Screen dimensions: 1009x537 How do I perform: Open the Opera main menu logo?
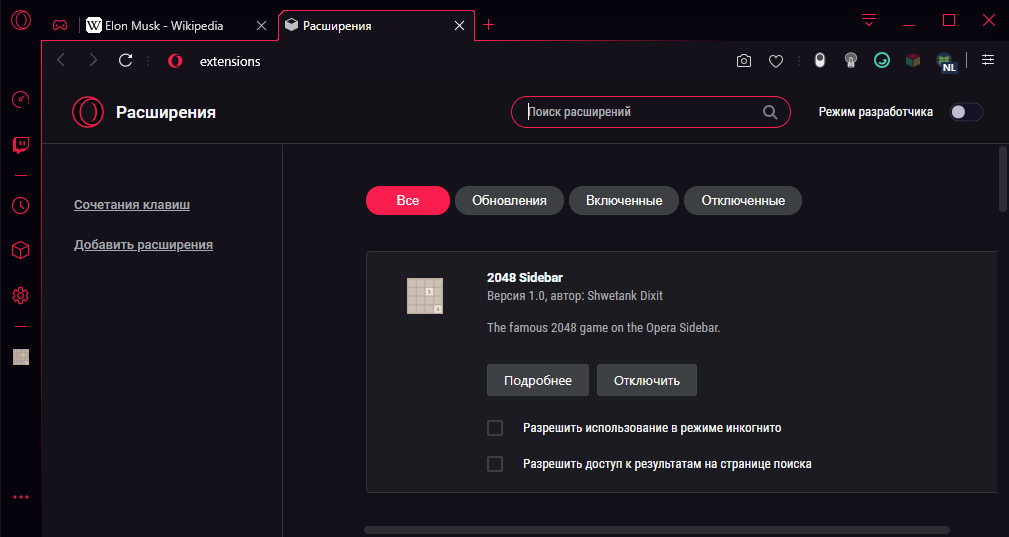click(21, 20)
